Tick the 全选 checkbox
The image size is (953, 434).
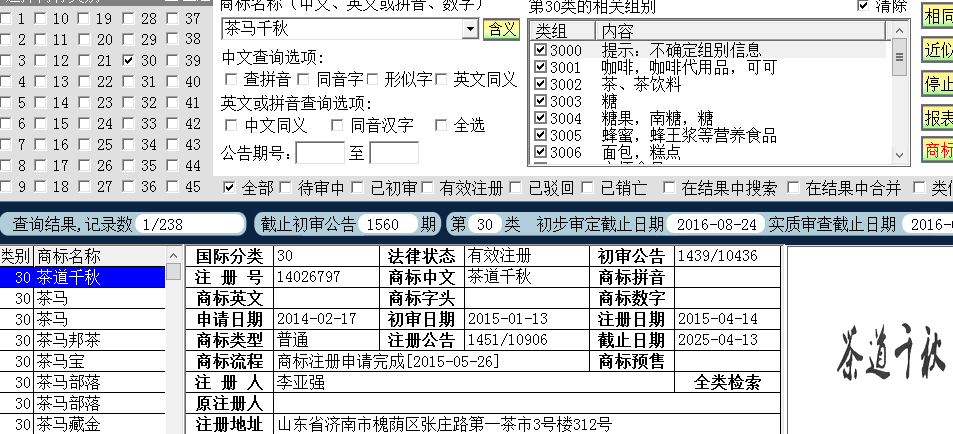pos(441,125)
